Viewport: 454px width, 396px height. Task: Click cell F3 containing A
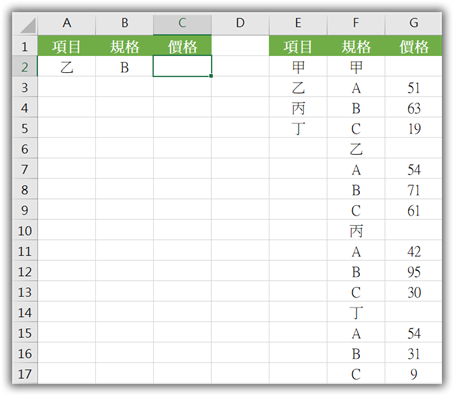tap(356, 87)
